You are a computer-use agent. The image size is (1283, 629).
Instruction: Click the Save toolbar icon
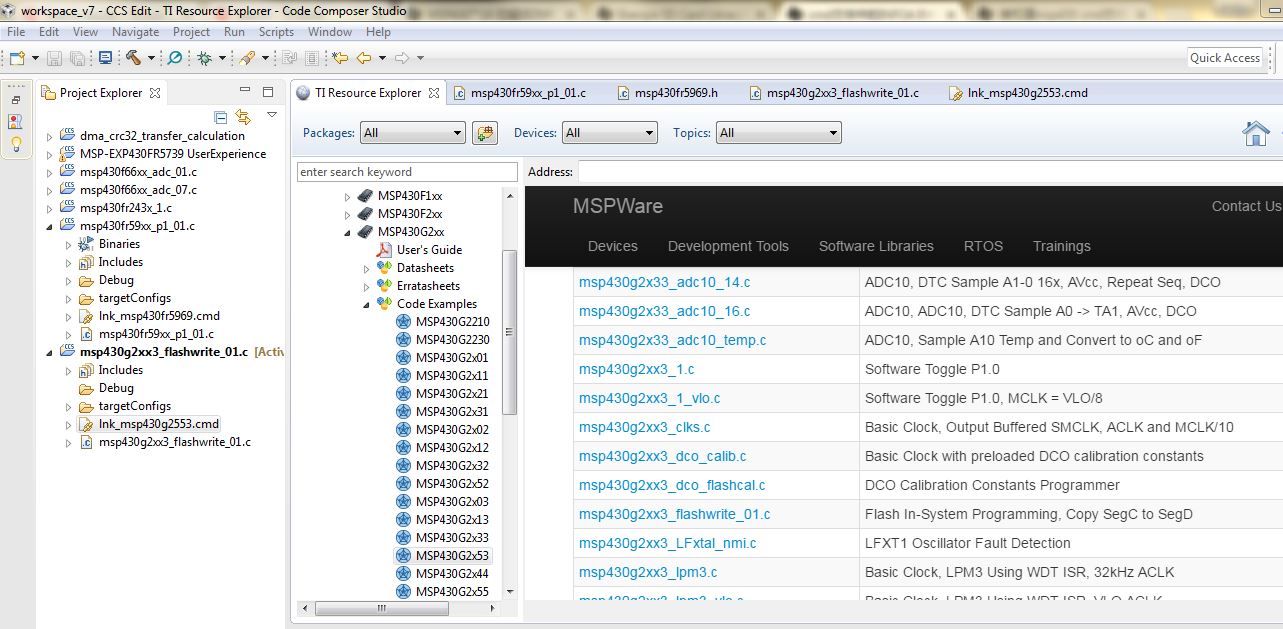click(54, 58)
